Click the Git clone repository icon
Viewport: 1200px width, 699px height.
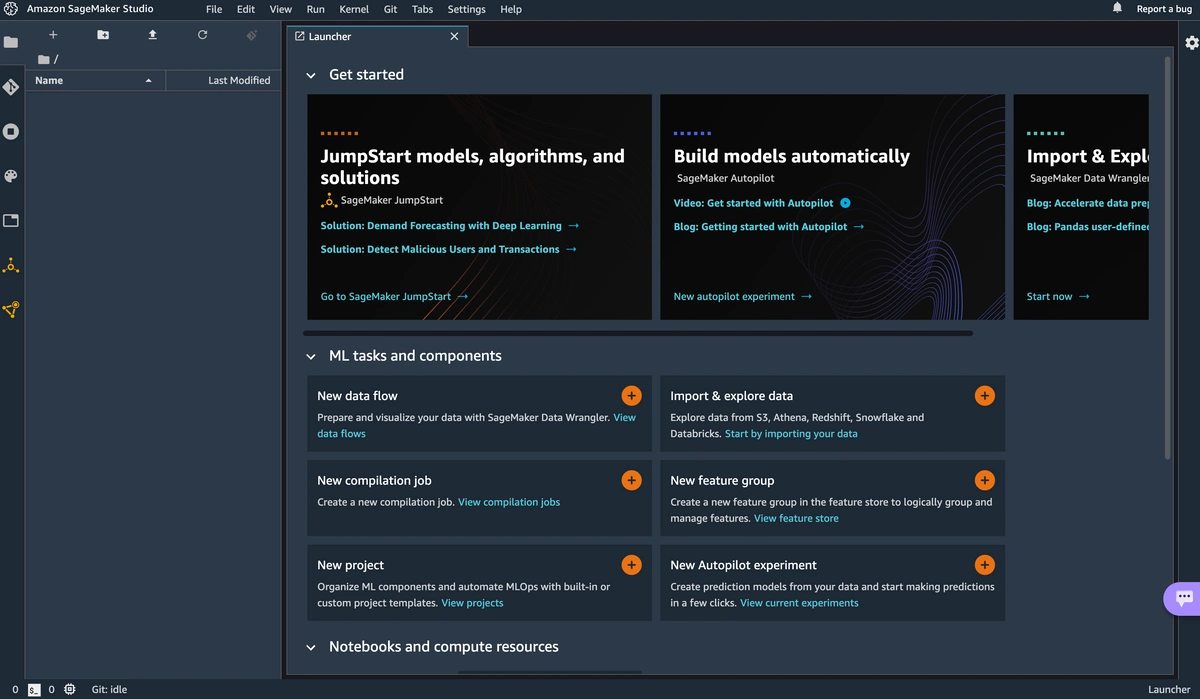click(x=252, y=35)
